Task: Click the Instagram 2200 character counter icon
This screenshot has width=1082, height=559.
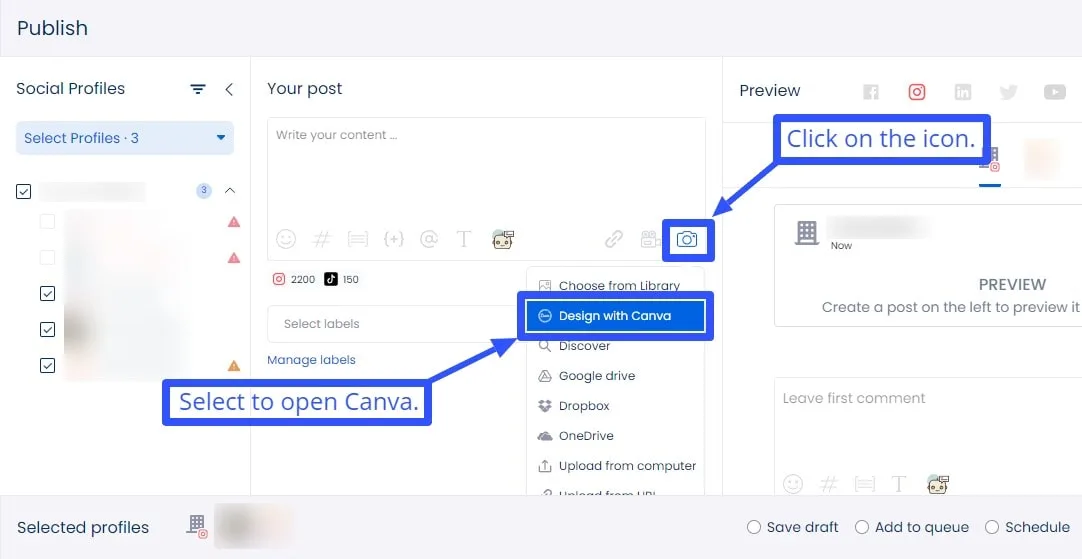Action: coord(279,280)
